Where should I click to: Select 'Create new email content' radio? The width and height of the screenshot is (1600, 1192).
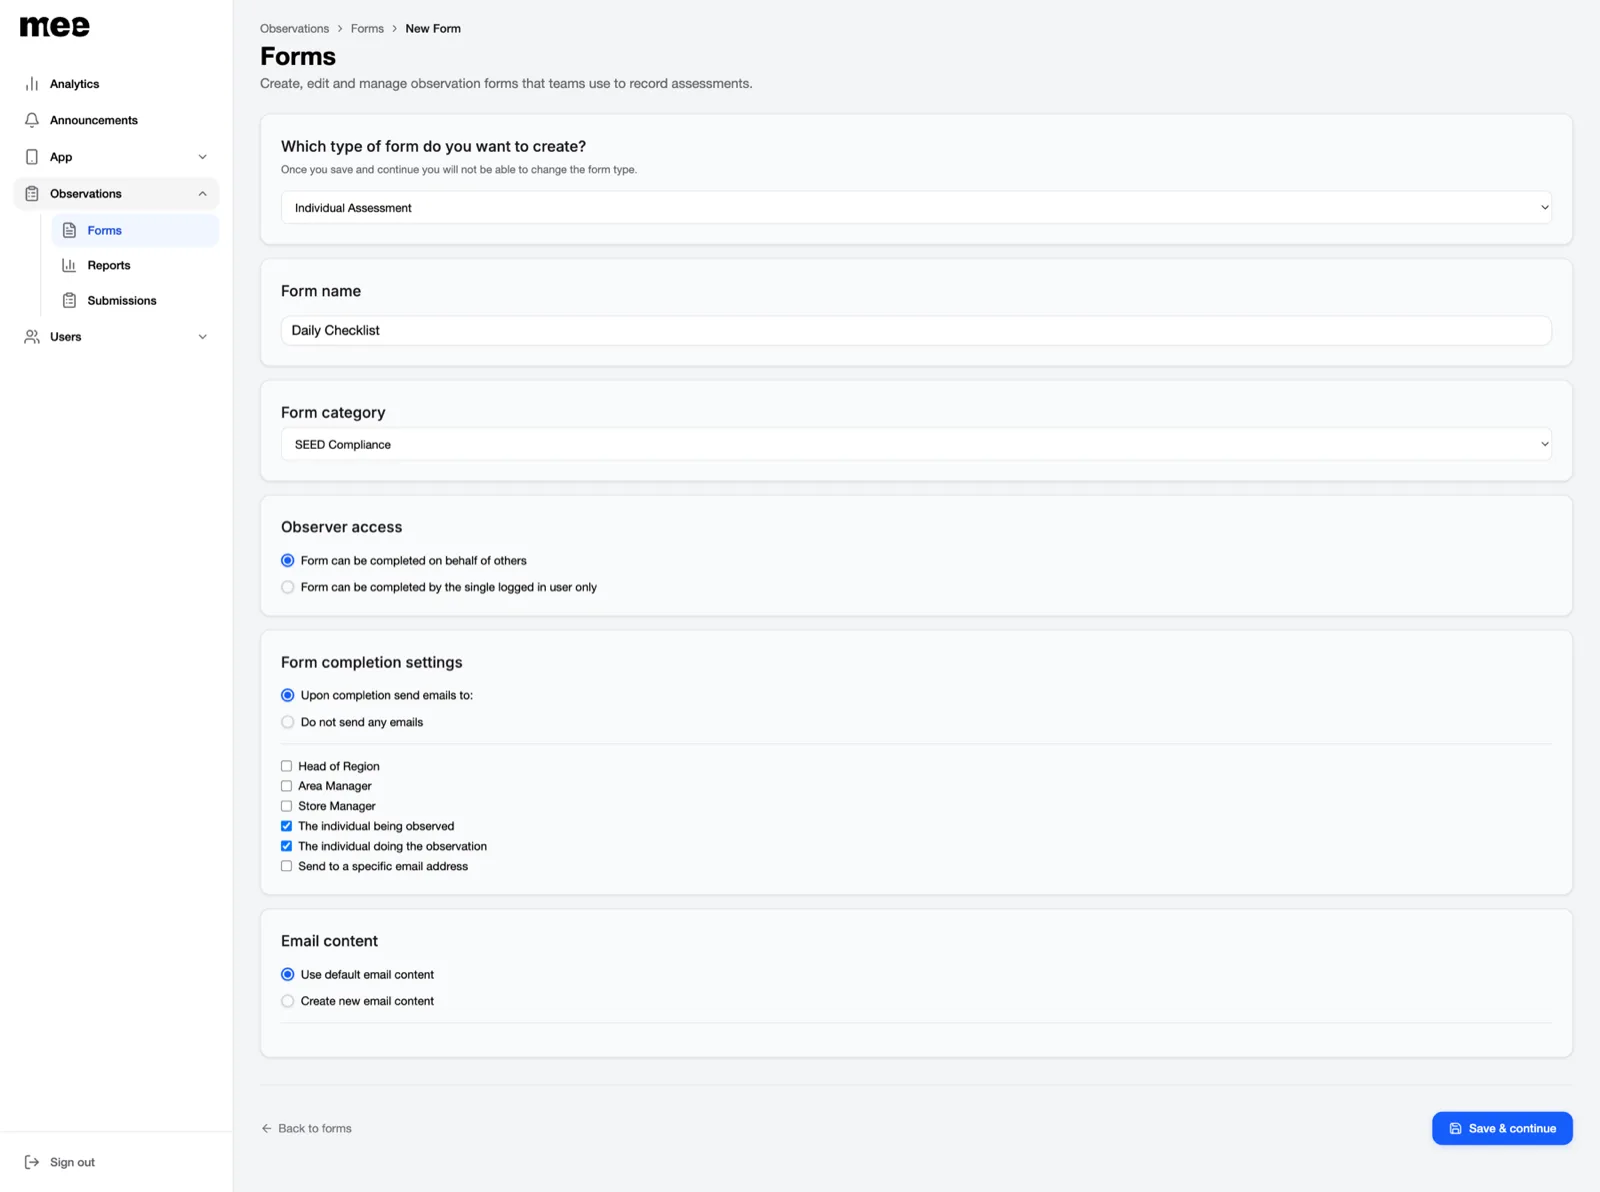288,1001
